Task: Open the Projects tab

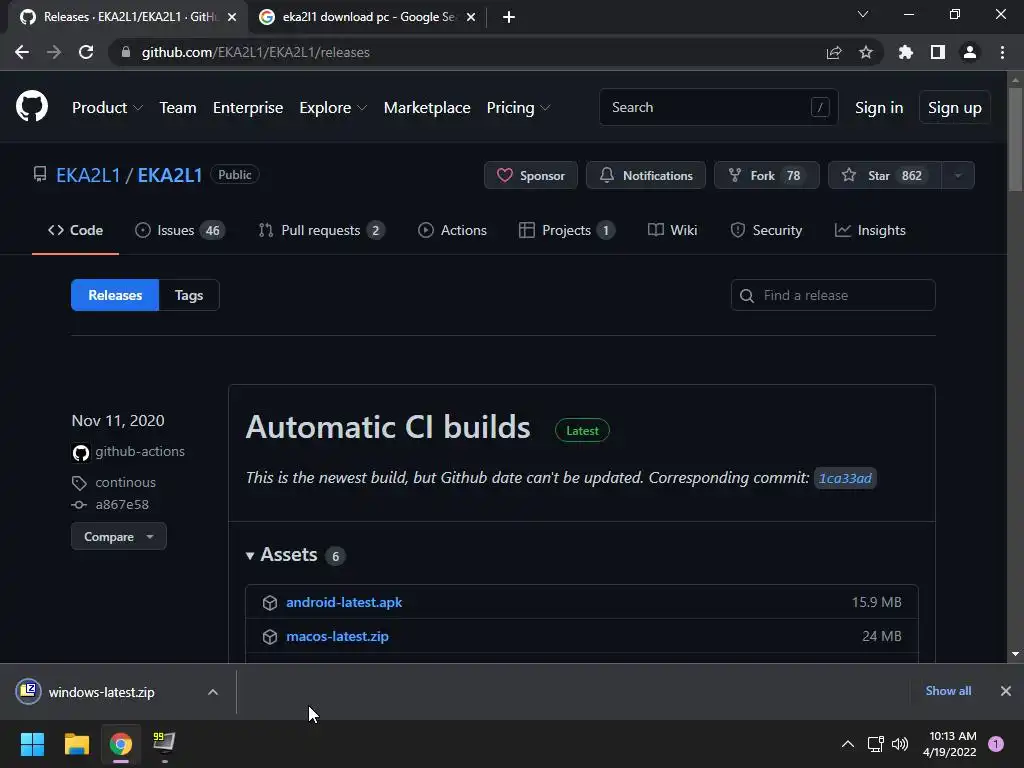Action: pos(566,230)
